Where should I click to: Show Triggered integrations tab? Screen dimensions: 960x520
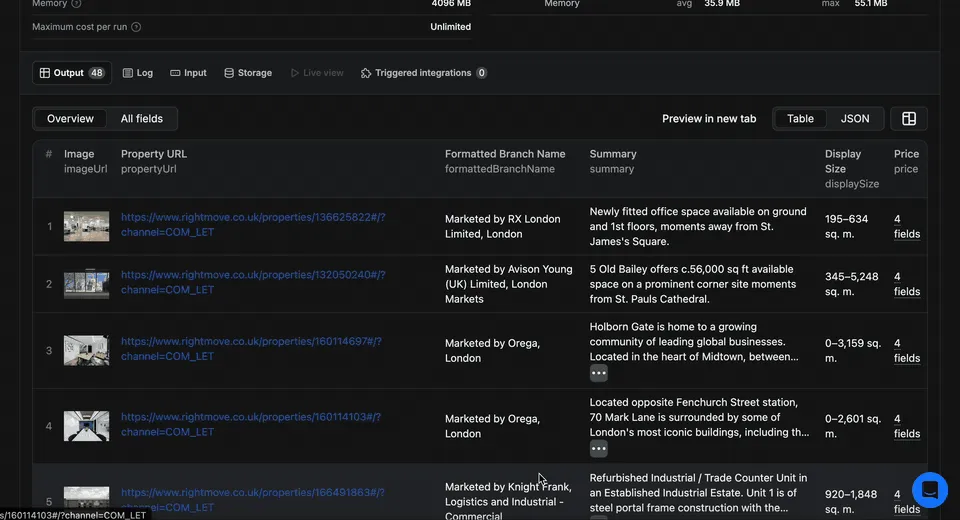(423, 73)
